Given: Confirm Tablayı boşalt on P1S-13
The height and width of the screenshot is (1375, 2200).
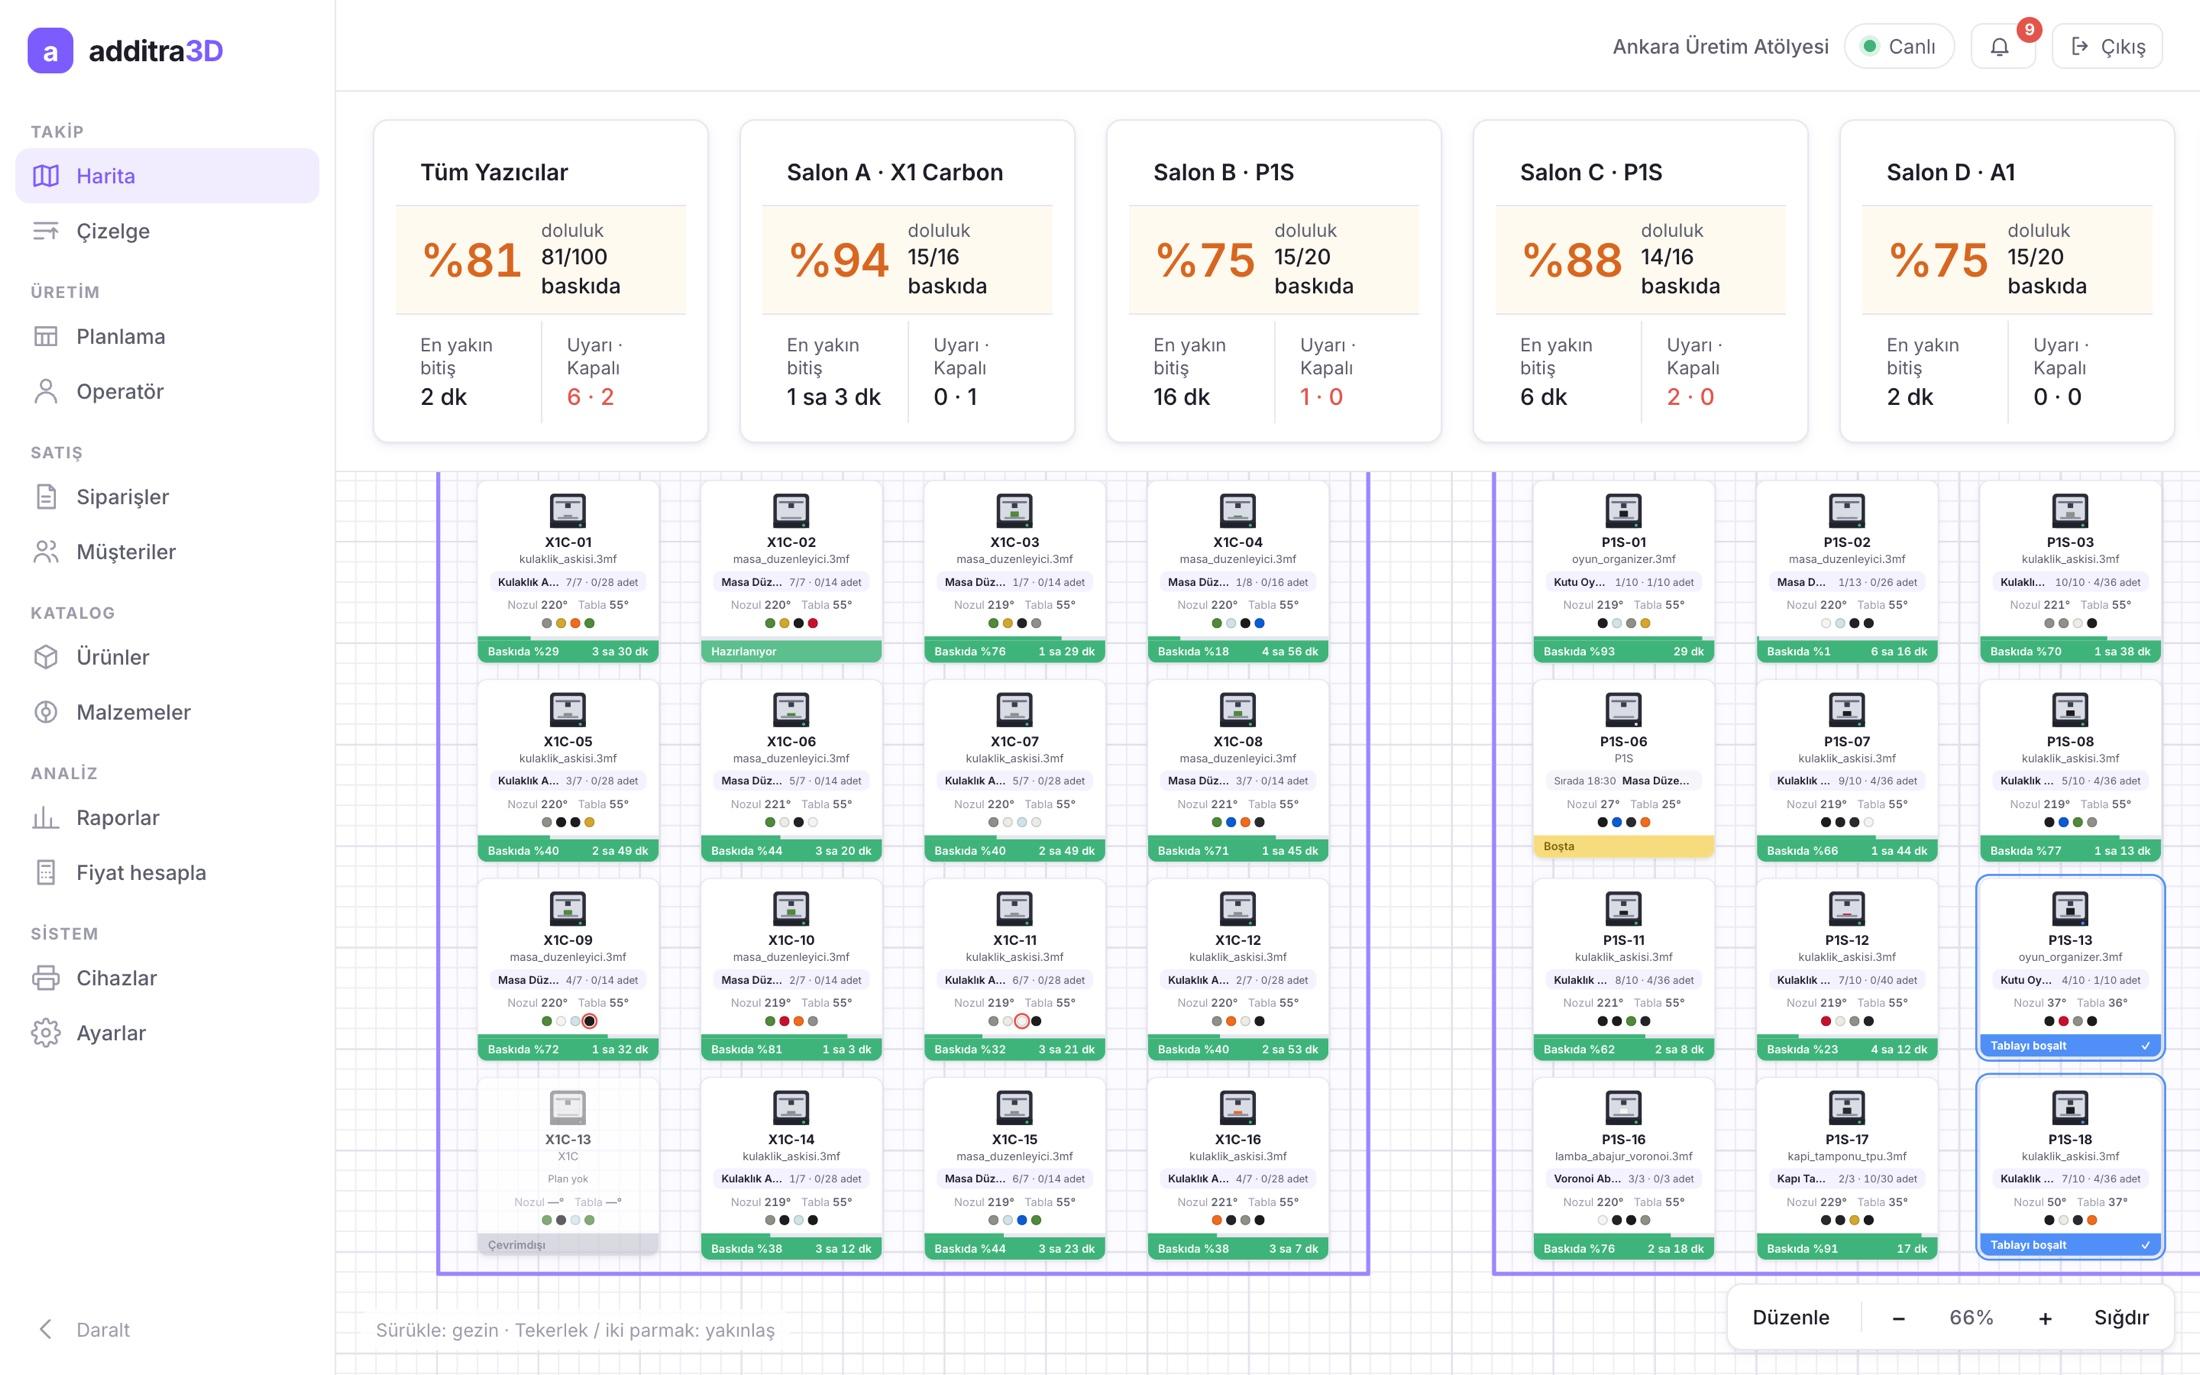Looking at the screenshot, I should 2070,1046.
